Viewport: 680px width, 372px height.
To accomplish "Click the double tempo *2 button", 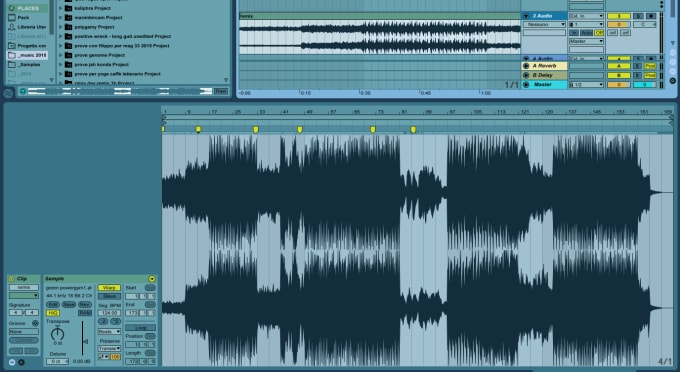I will pos(115,321).
